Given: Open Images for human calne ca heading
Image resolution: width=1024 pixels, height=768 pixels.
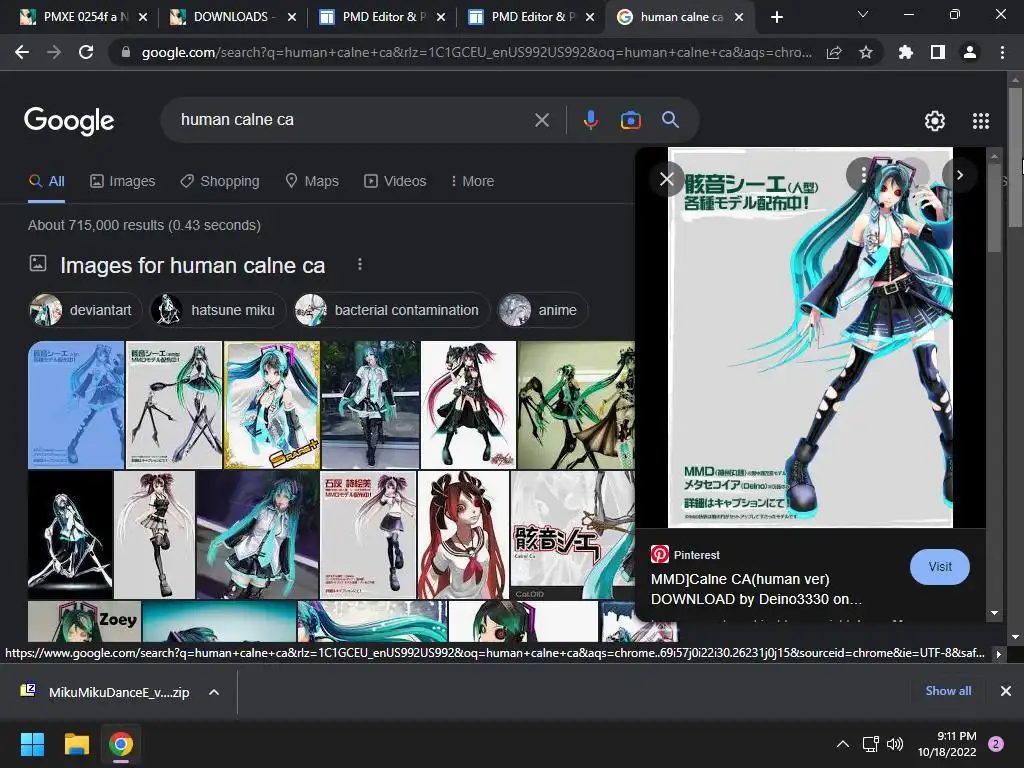Looking at the screenshot, I should pyautogui.click(x=193, y=265).
